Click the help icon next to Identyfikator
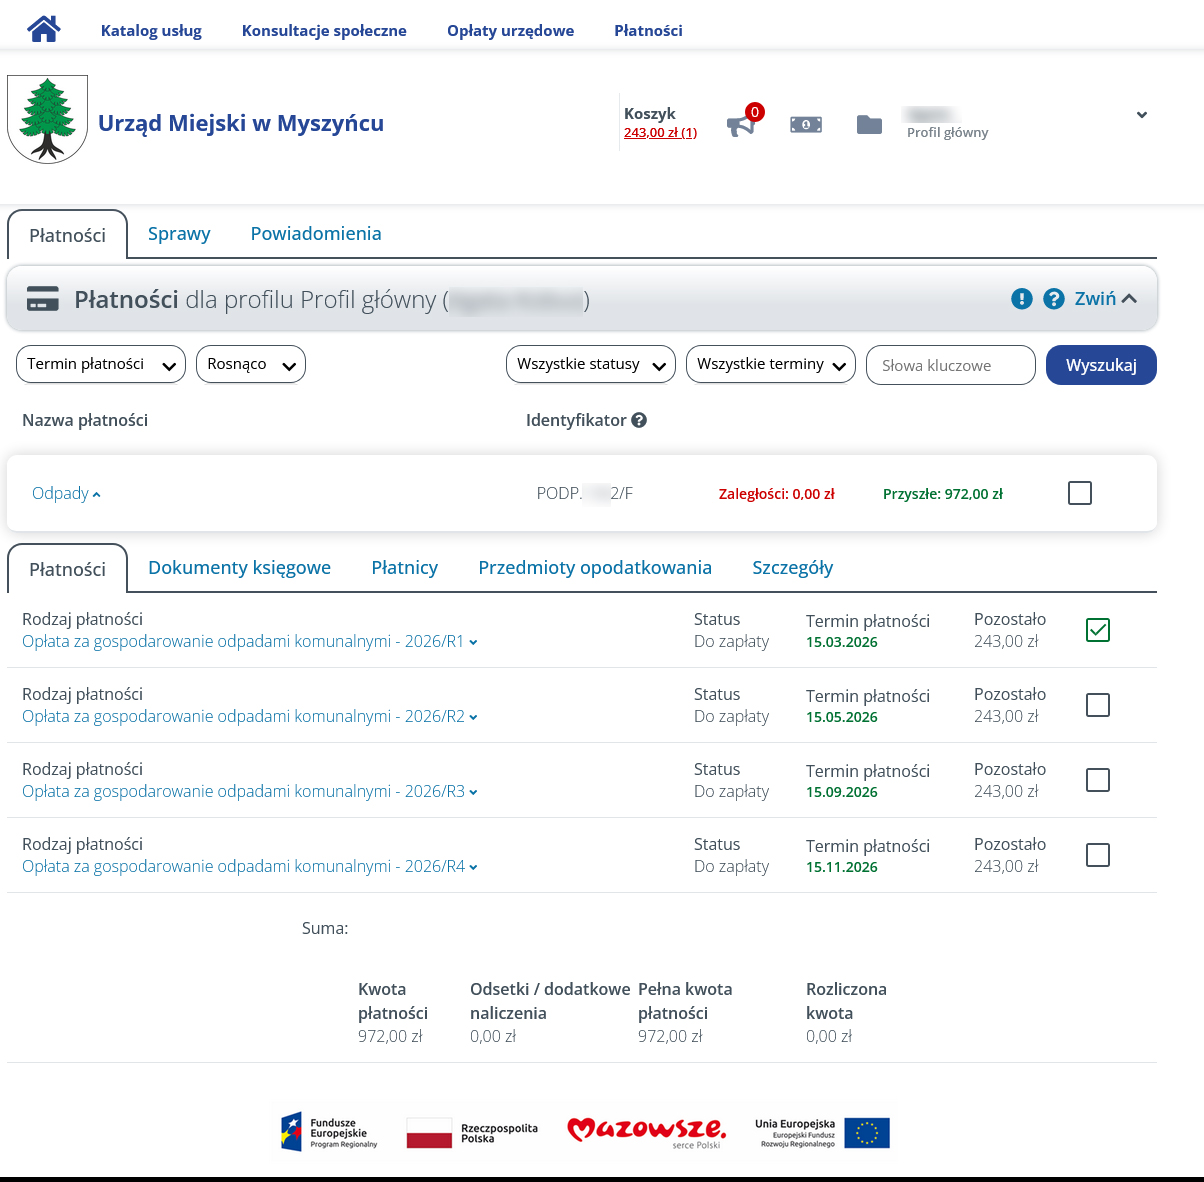 639,420
